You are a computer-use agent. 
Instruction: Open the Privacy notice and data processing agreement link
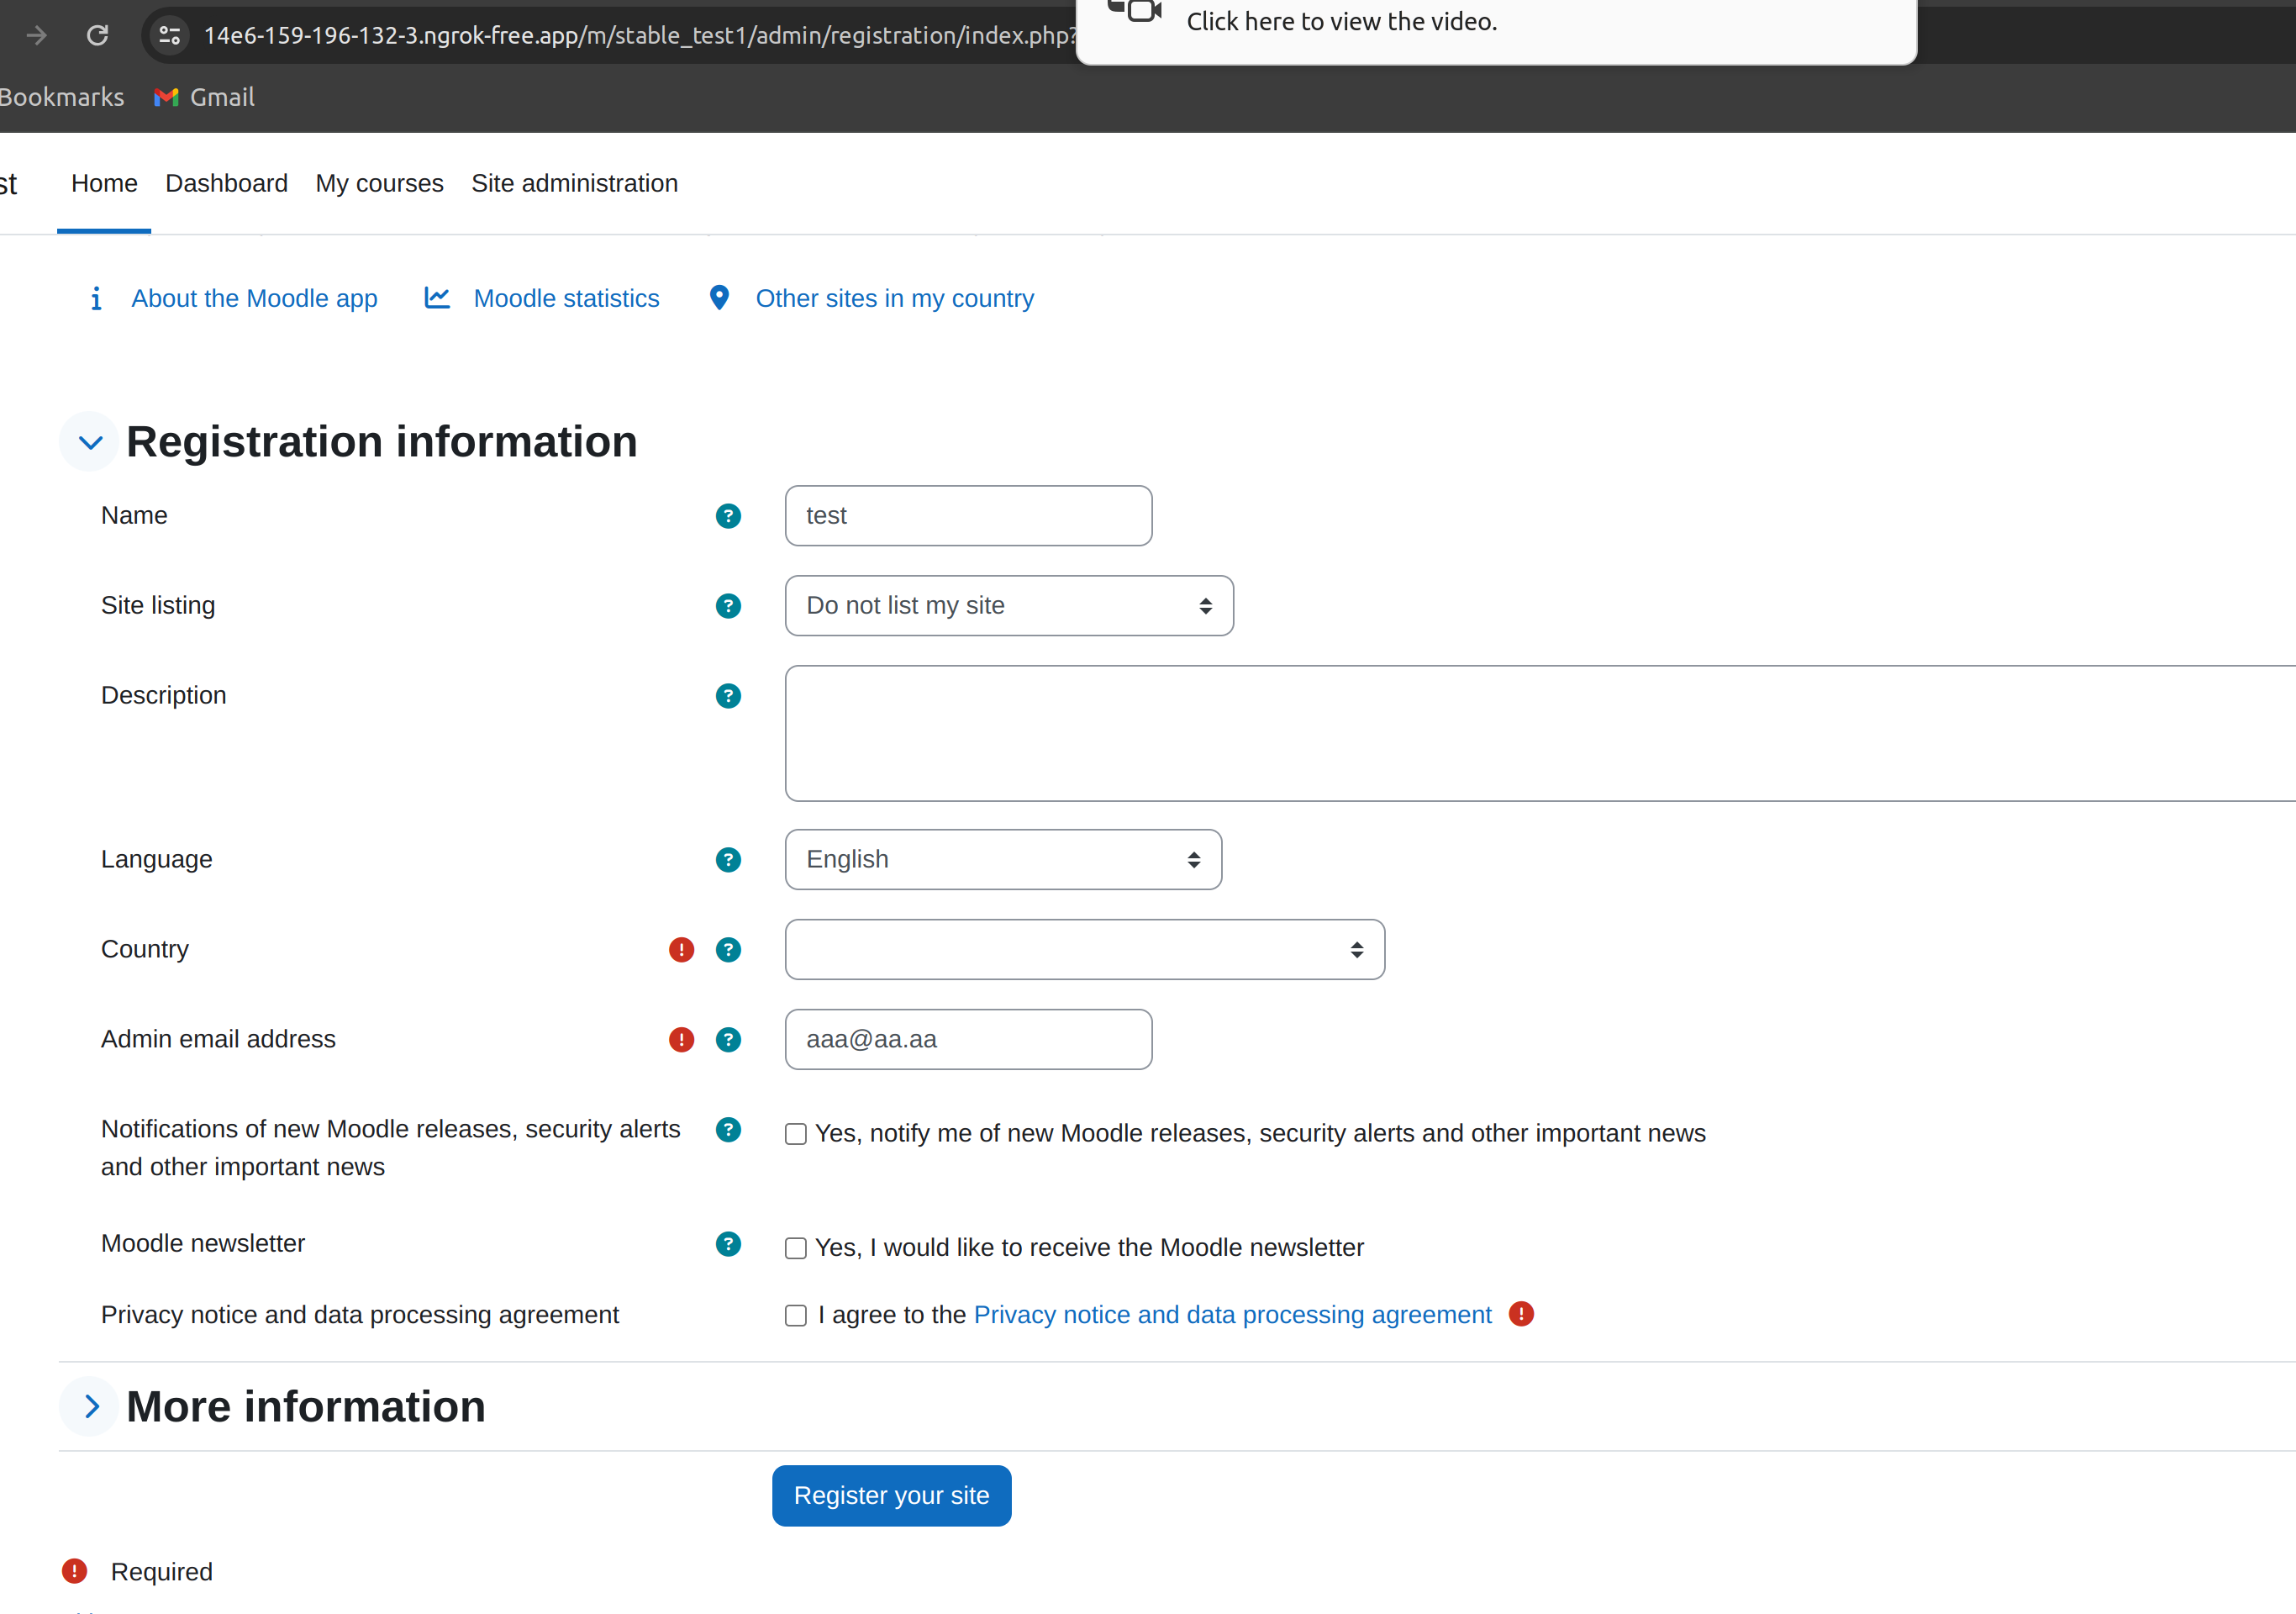[x=1232, y=1315]
